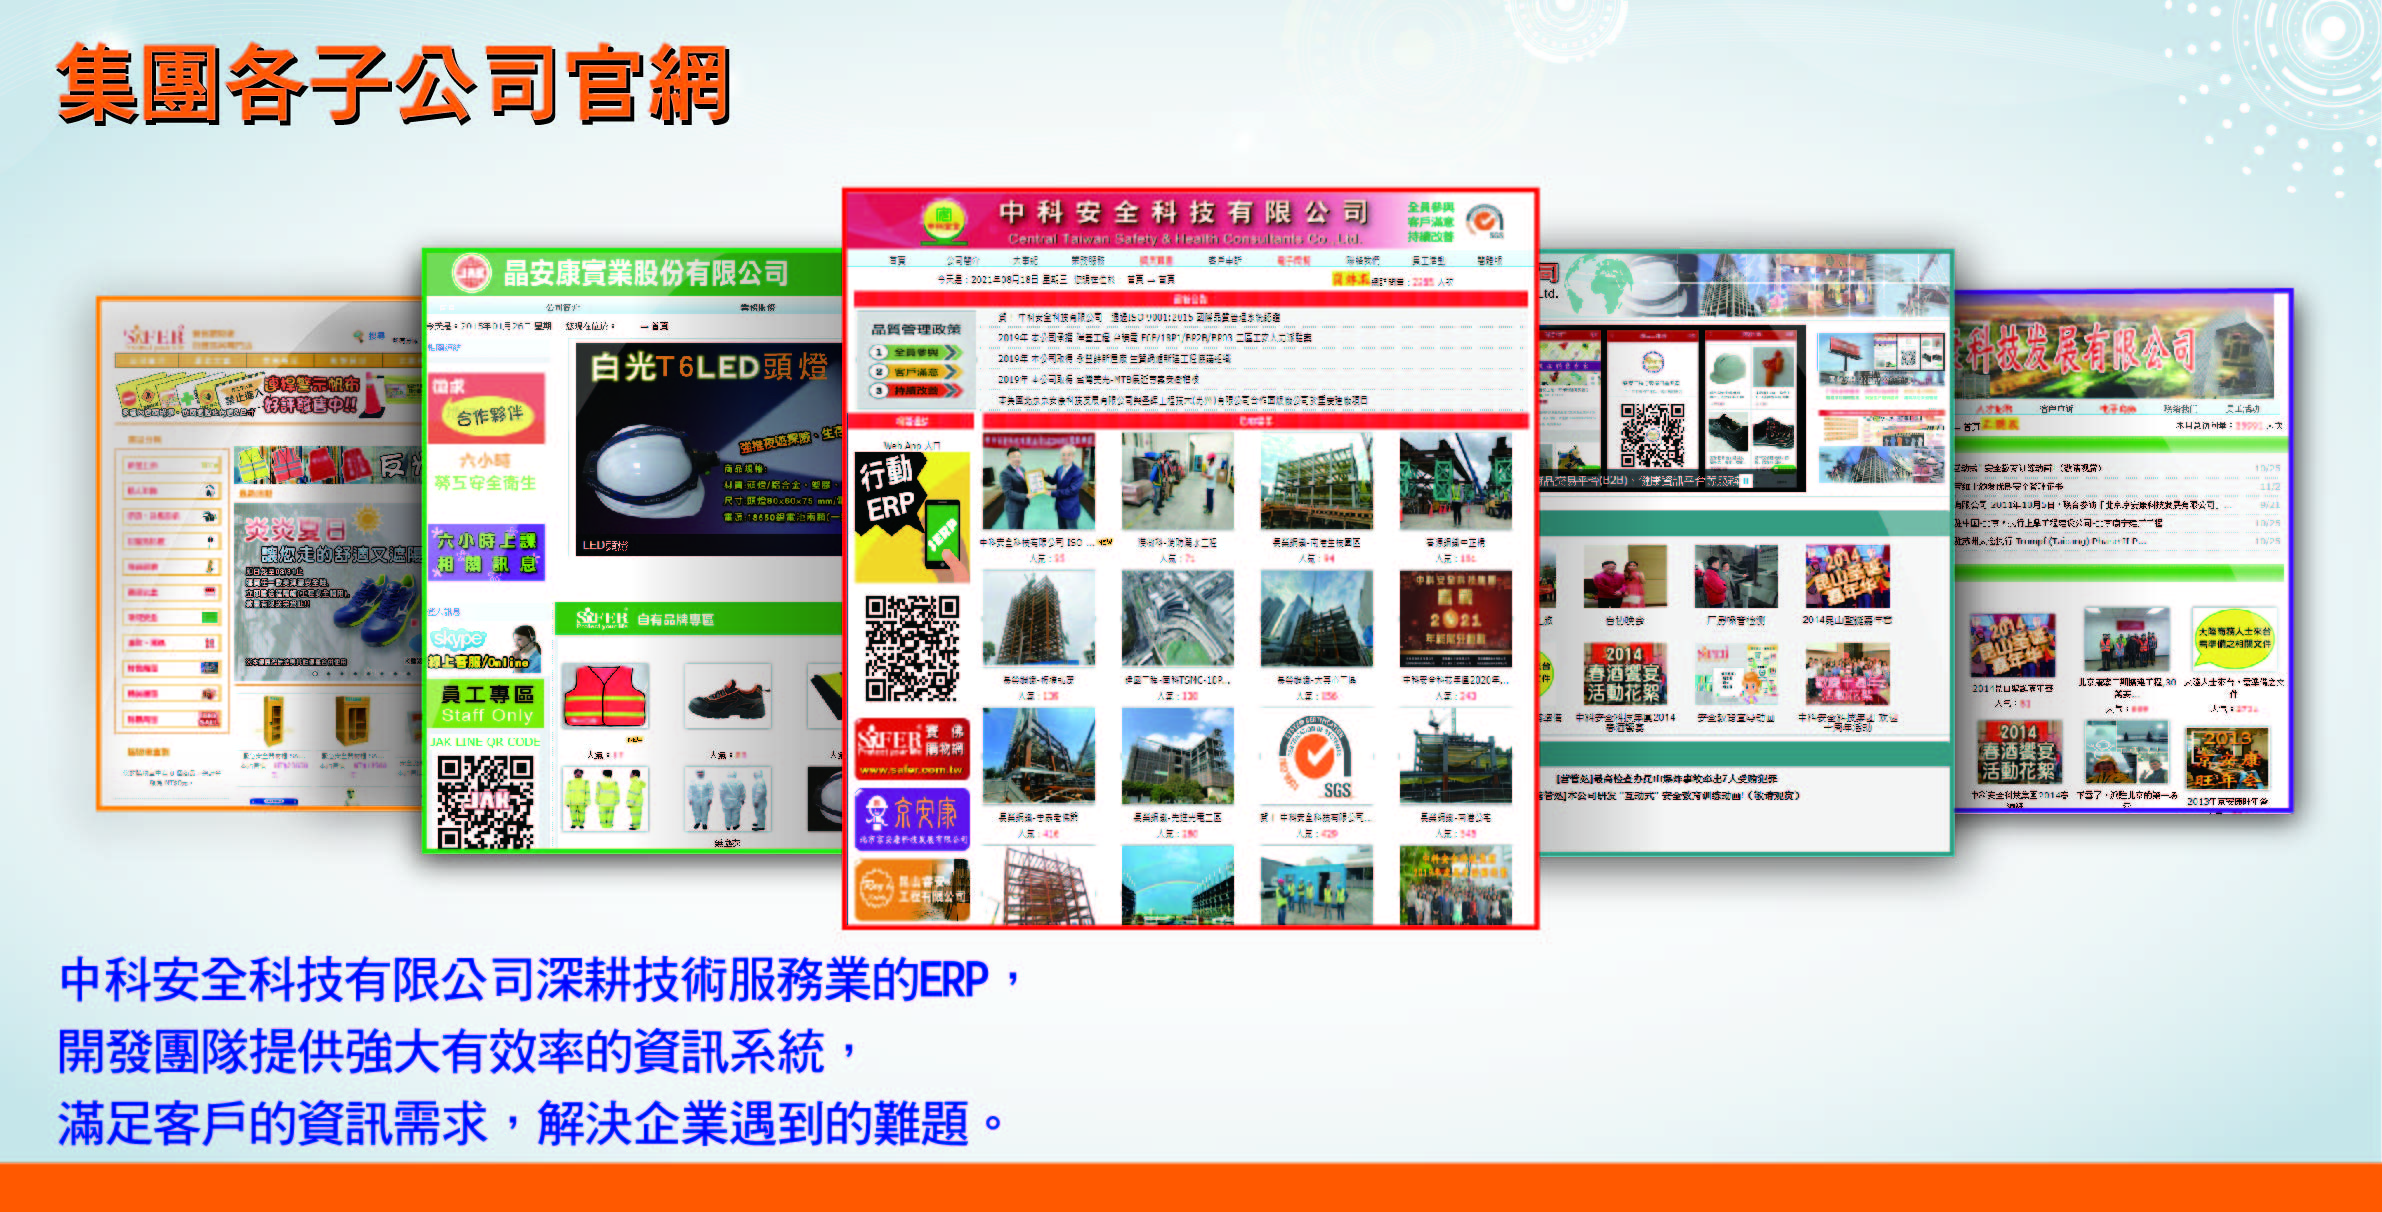This screenshot has height=1212, width=2382.
Task: Click policy item 2 客戶滿意
Action: click(x=915, y=371)
